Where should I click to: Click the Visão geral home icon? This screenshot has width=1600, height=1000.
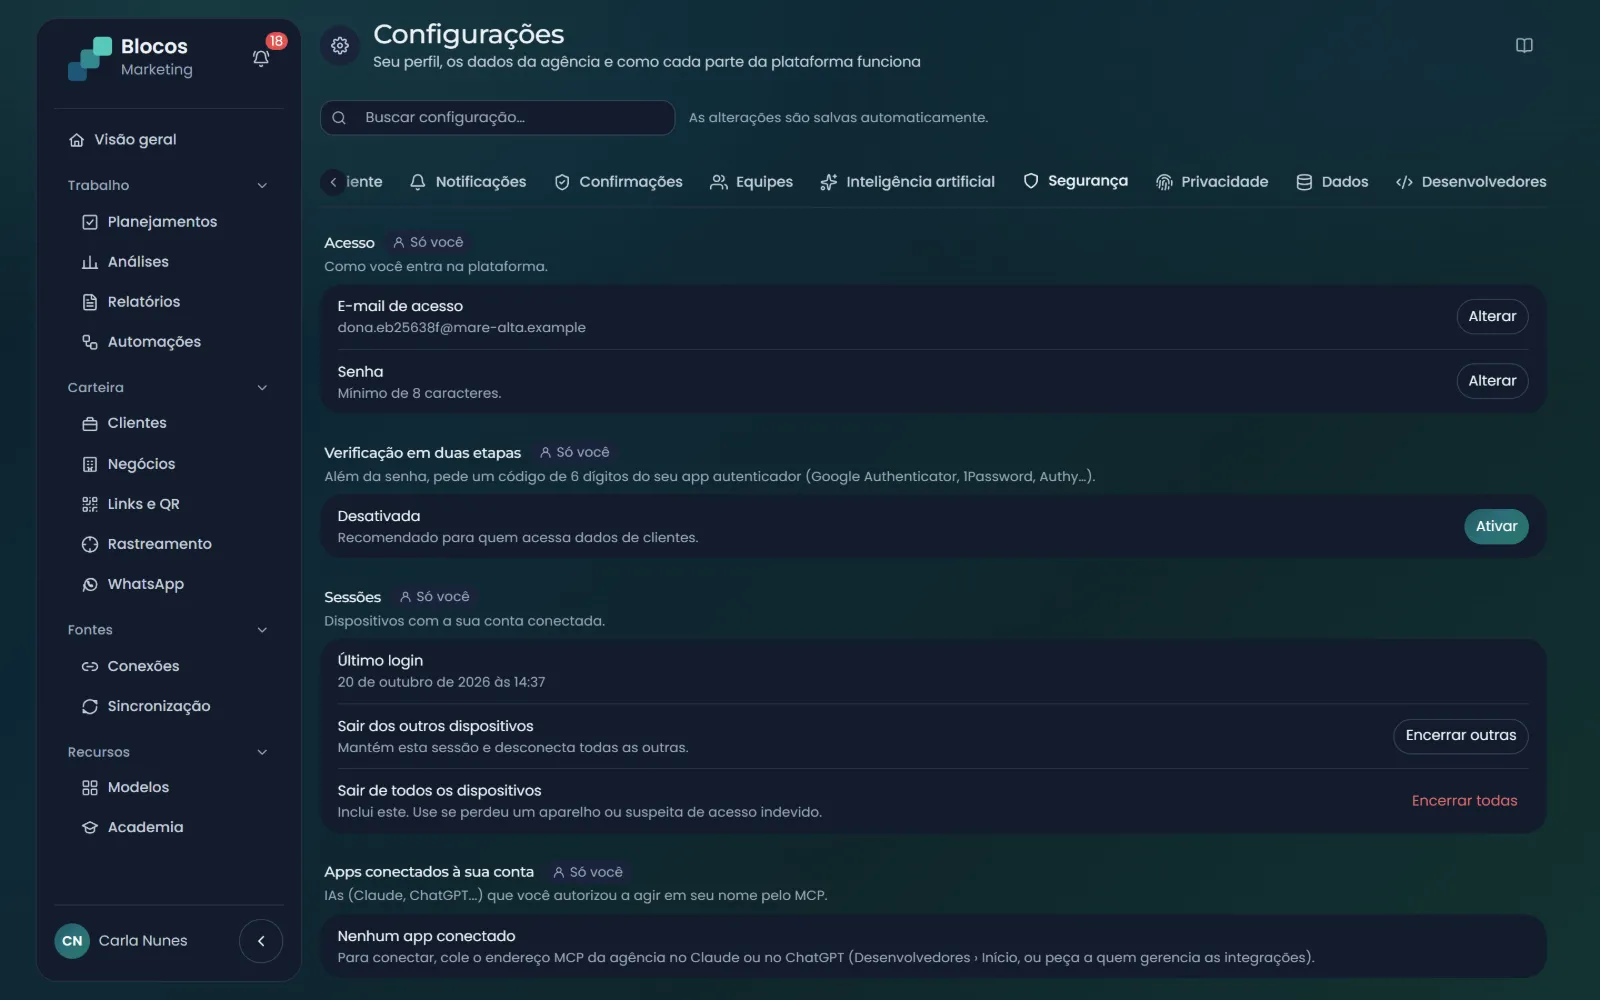[76, 140]
